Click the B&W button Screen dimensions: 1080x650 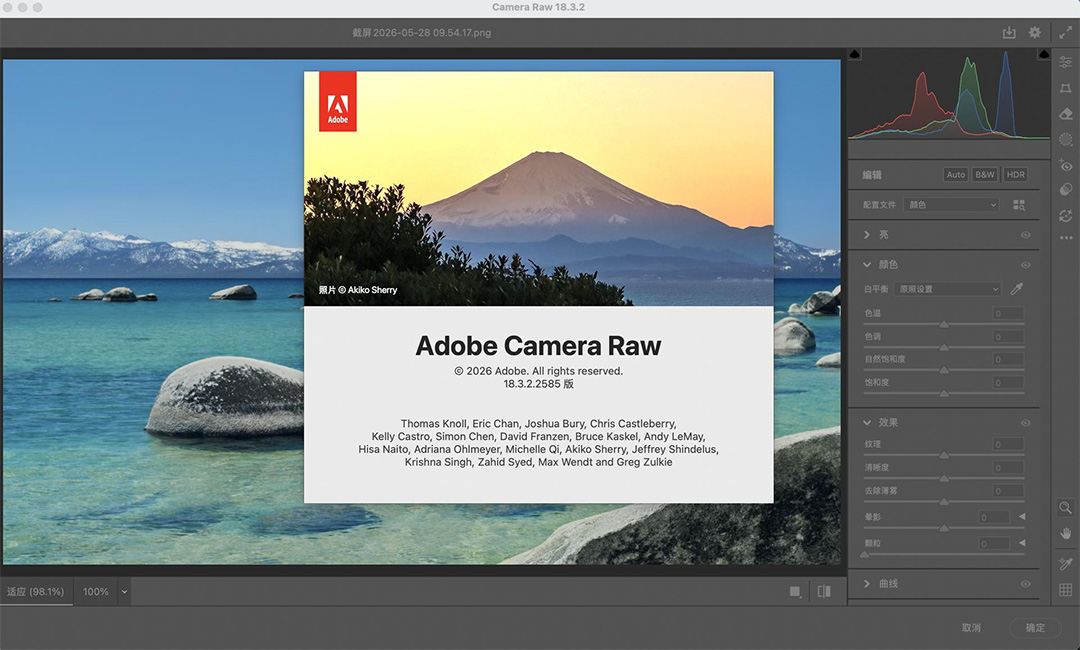pyautogui.click(x=985, y=175)
